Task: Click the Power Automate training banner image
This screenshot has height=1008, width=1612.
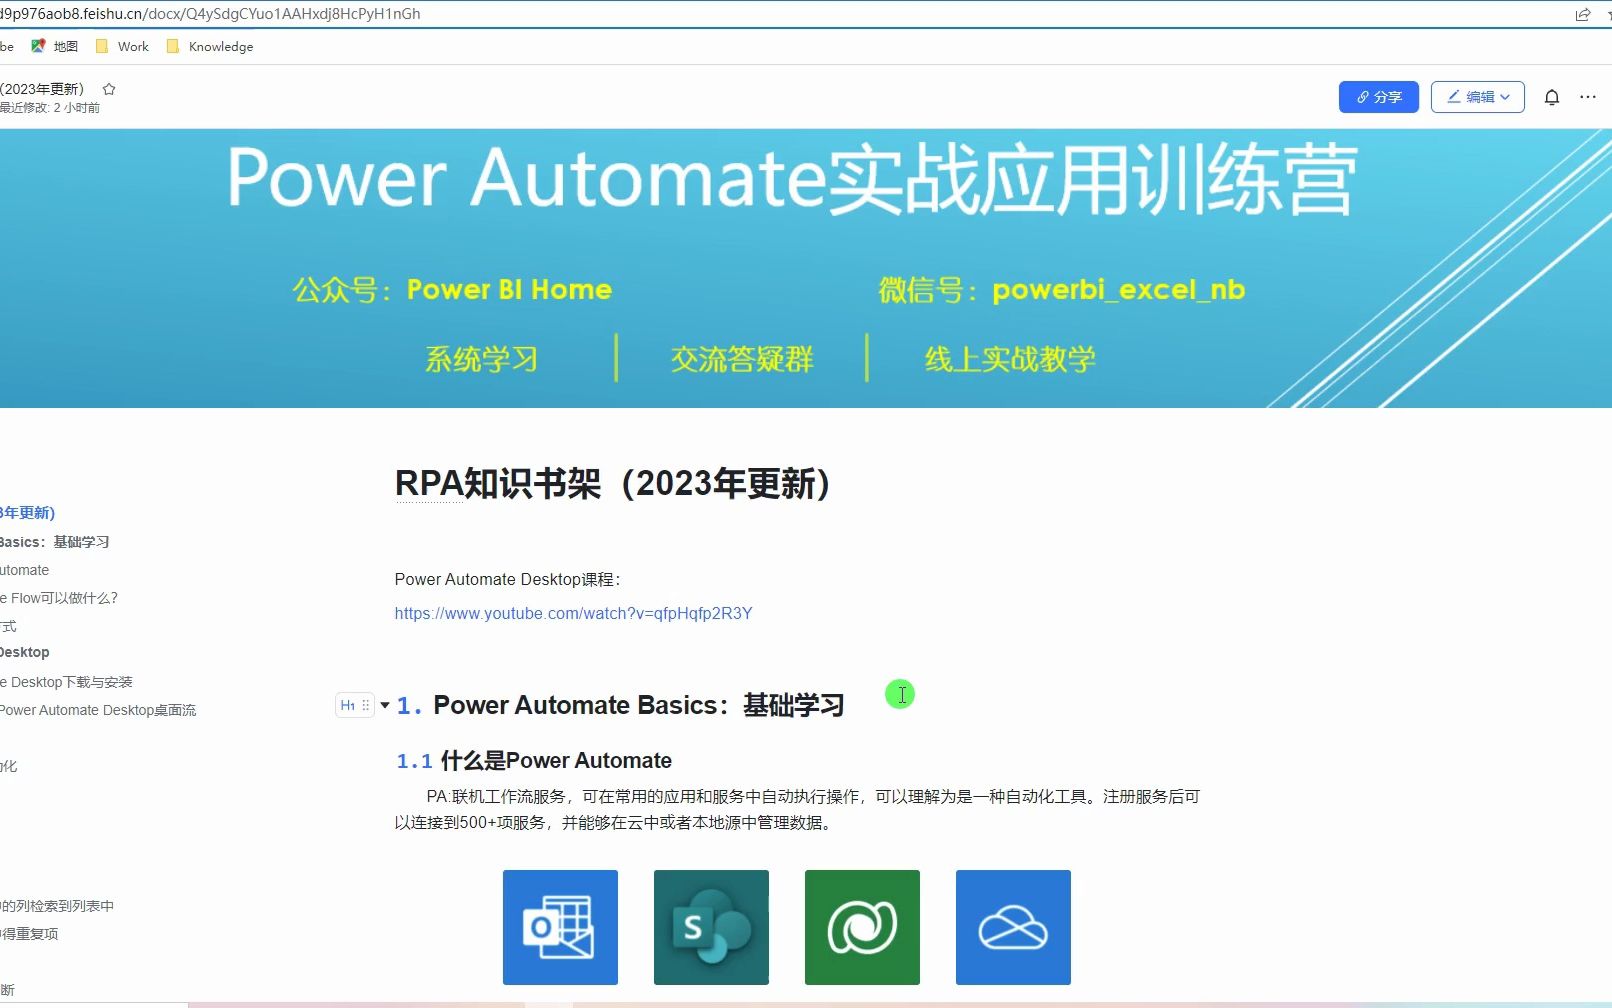Action: tap(806, 268)
